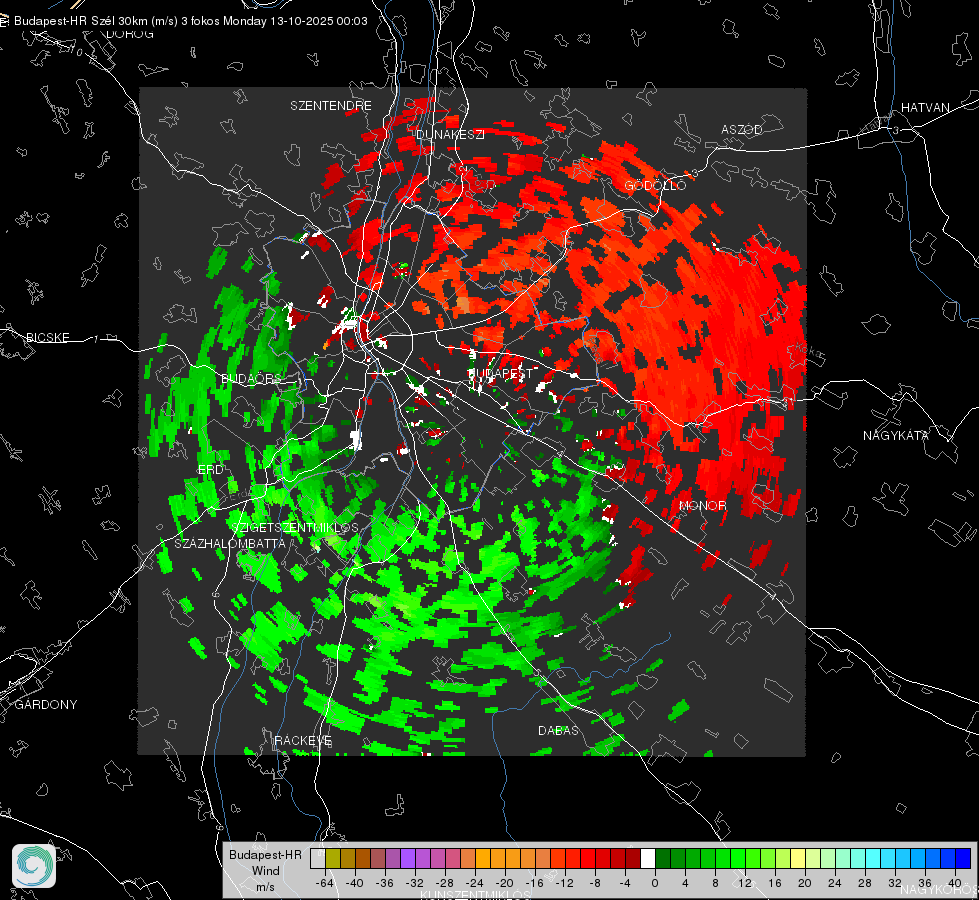Click the legend word 'Wind'

265,871
